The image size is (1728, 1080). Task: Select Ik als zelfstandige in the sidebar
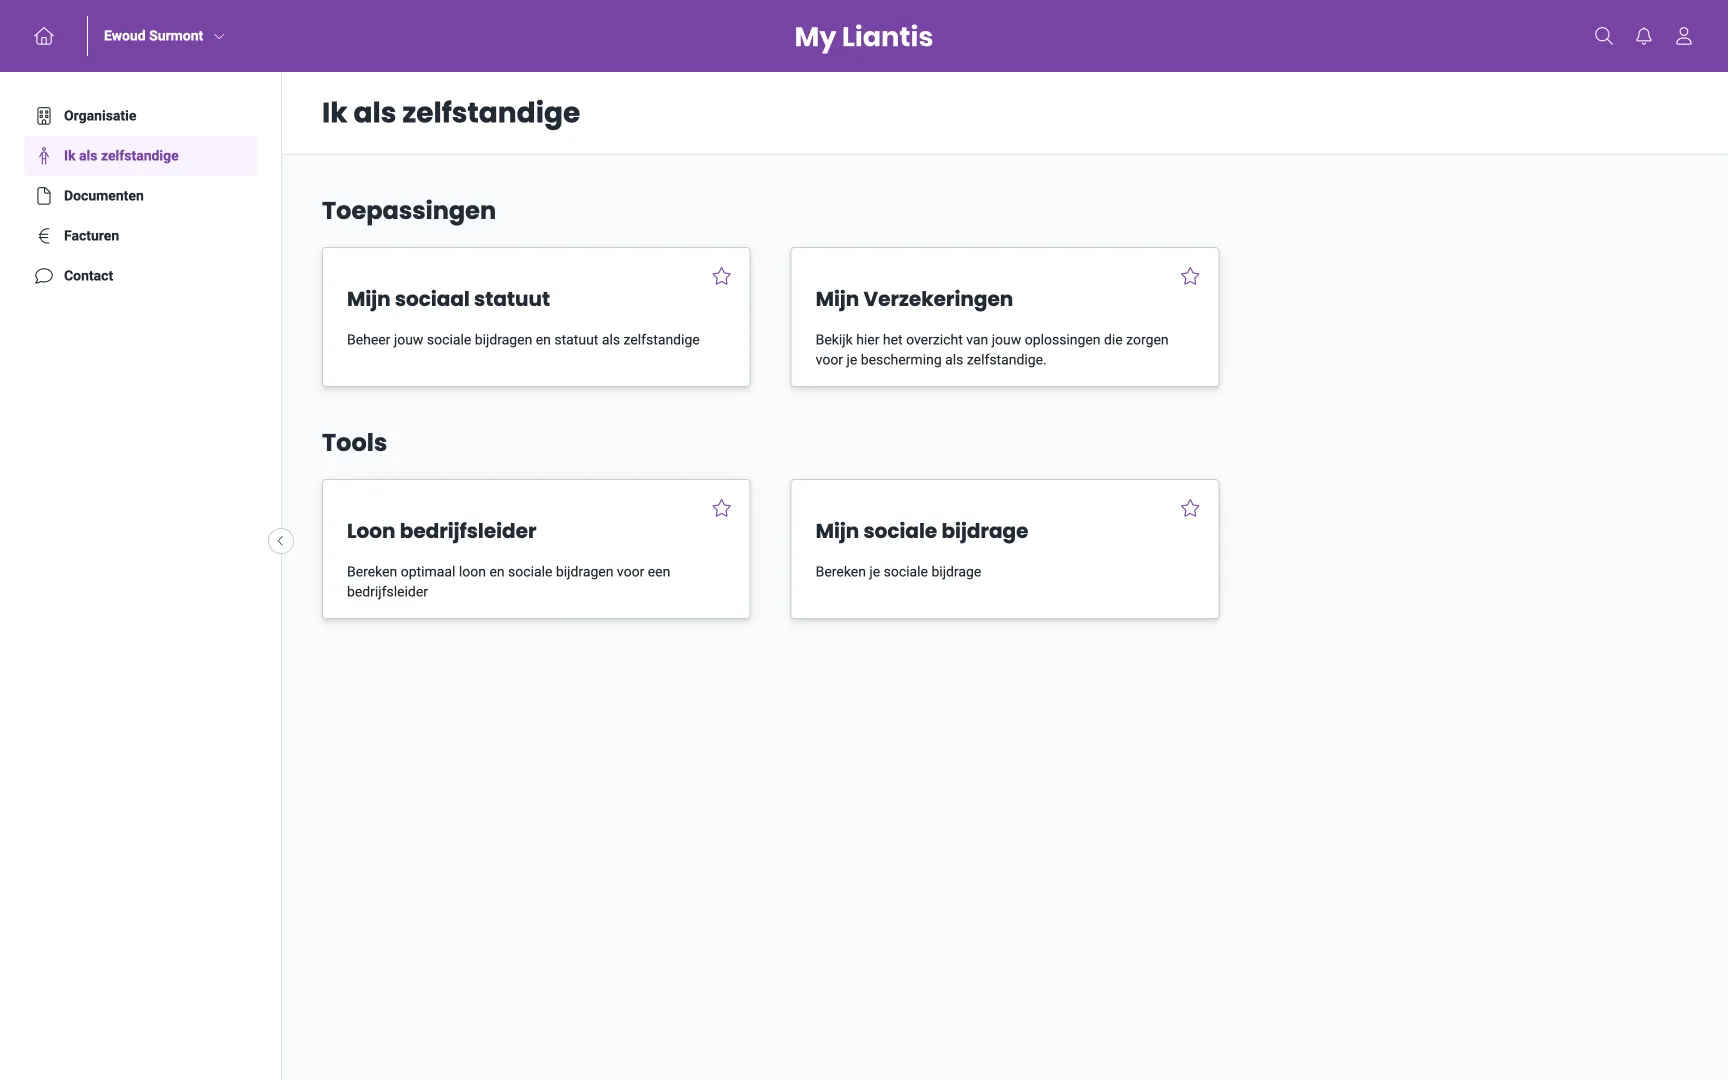[140, 156]
